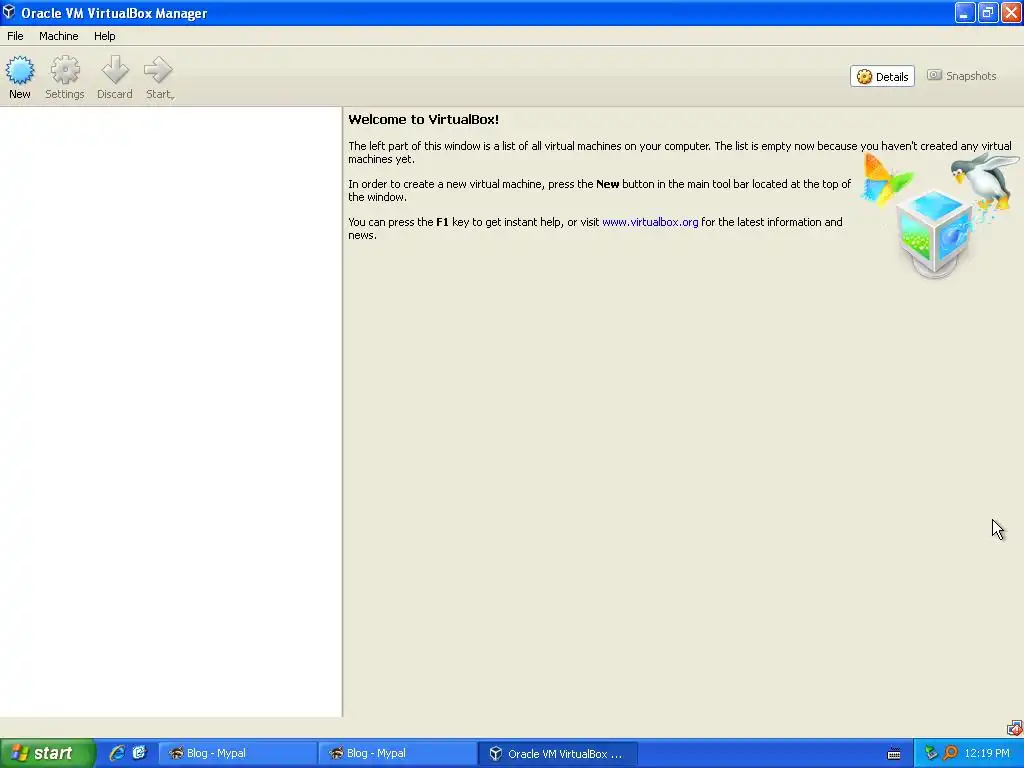1024x768 pixels.
Task: Click the status bar notification icon
Action: coord(1014,728)
